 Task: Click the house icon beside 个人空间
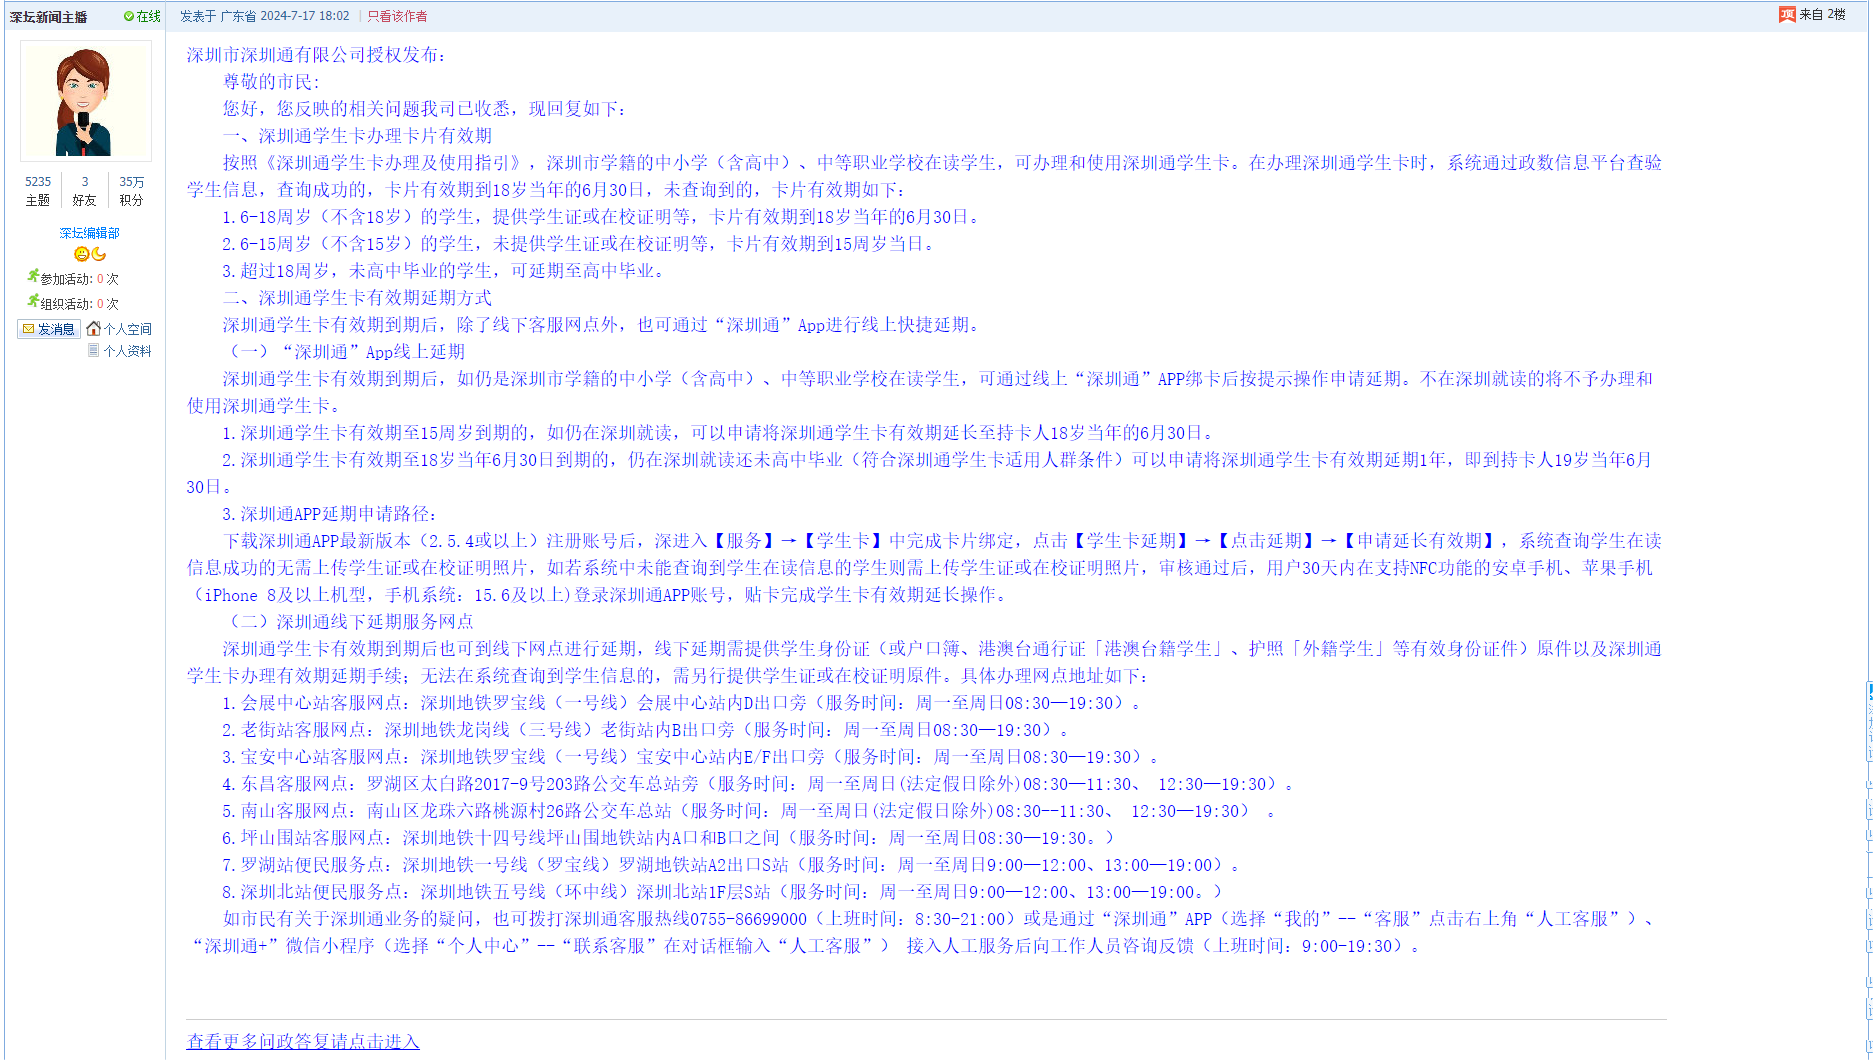click(94, 328)
